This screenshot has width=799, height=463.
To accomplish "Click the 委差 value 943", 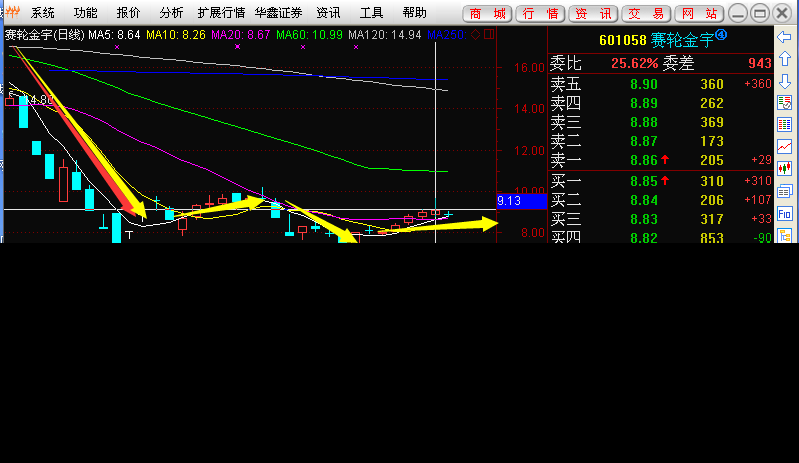I will [x=760, y=63].
